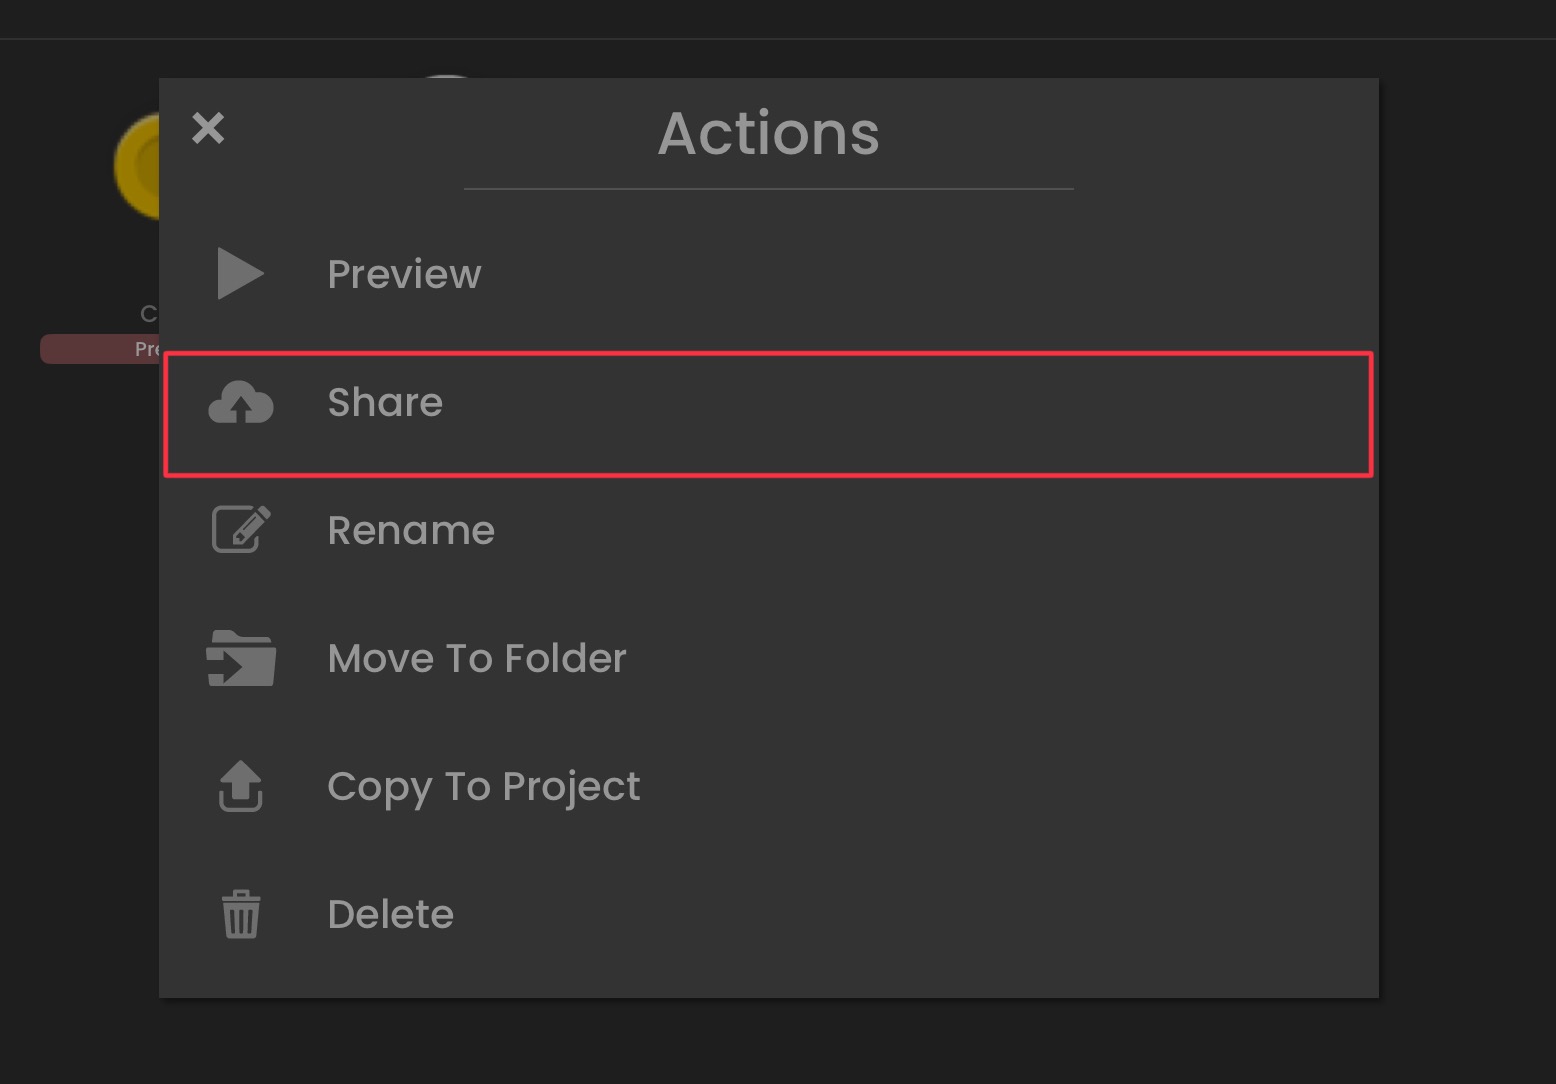
Task: Pick the Rename option label
Action: point(411,530)
